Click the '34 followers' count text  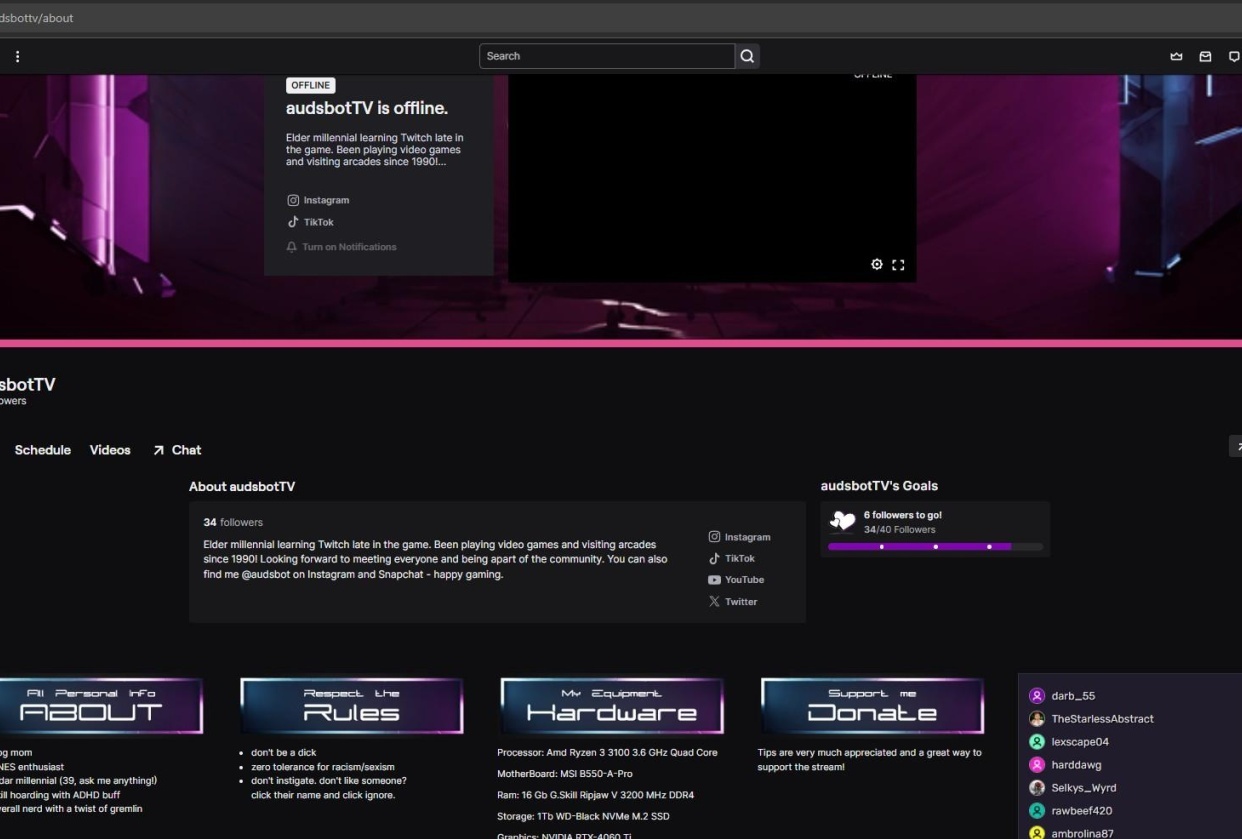233,522
